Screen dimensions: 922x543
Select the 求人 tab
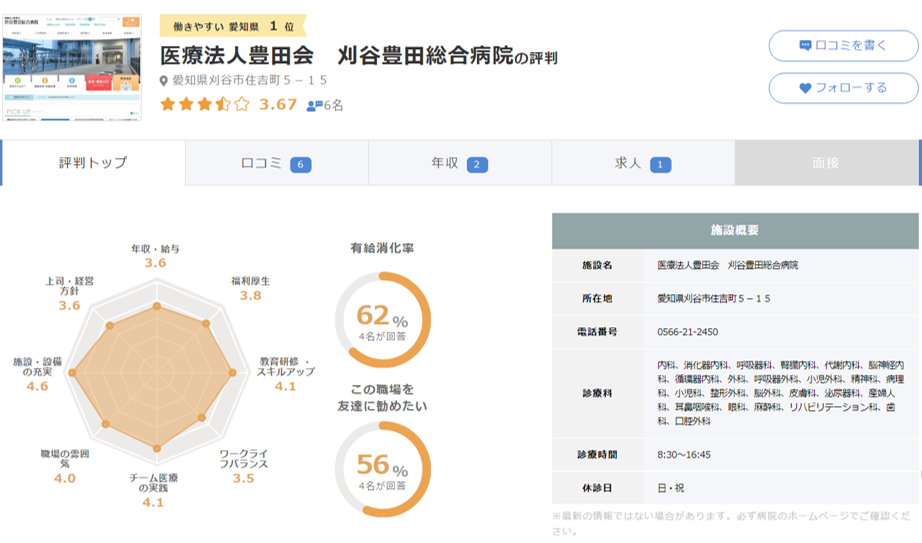642,163
